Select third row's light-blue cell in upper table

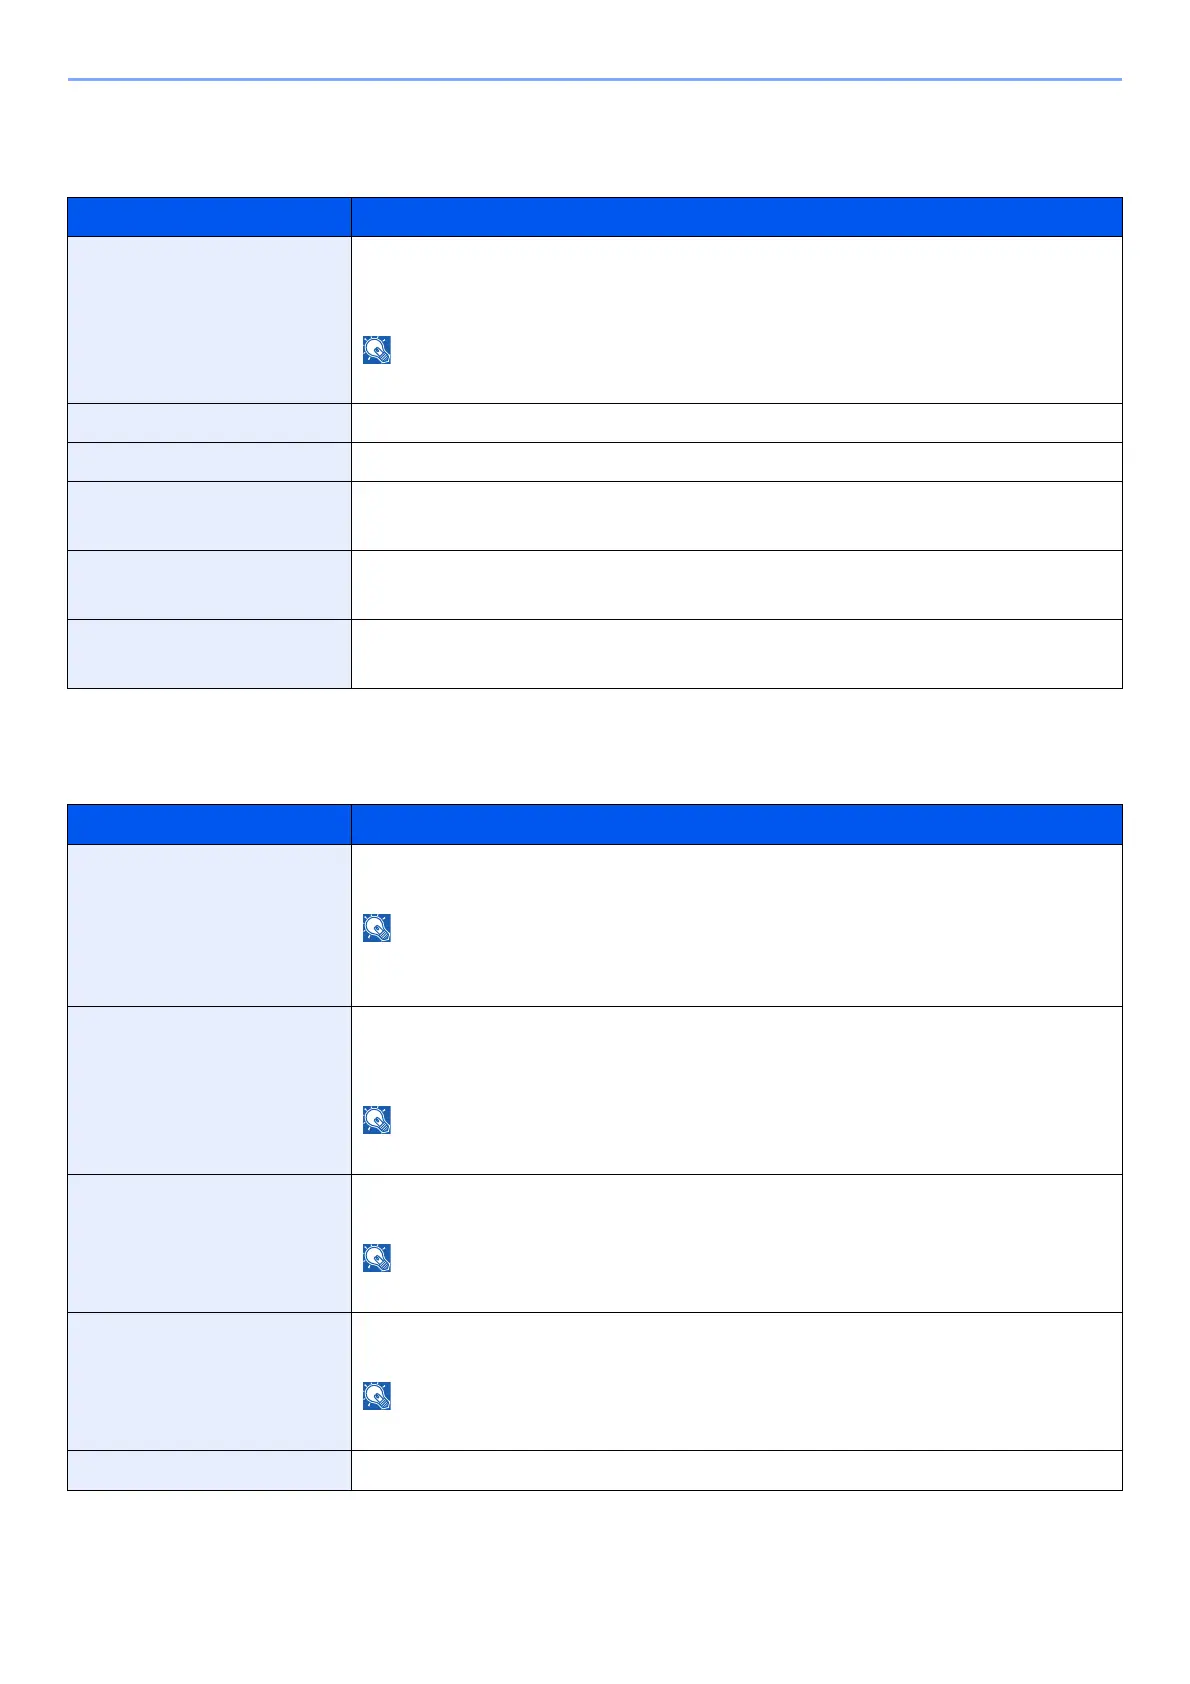click(209, 462)
